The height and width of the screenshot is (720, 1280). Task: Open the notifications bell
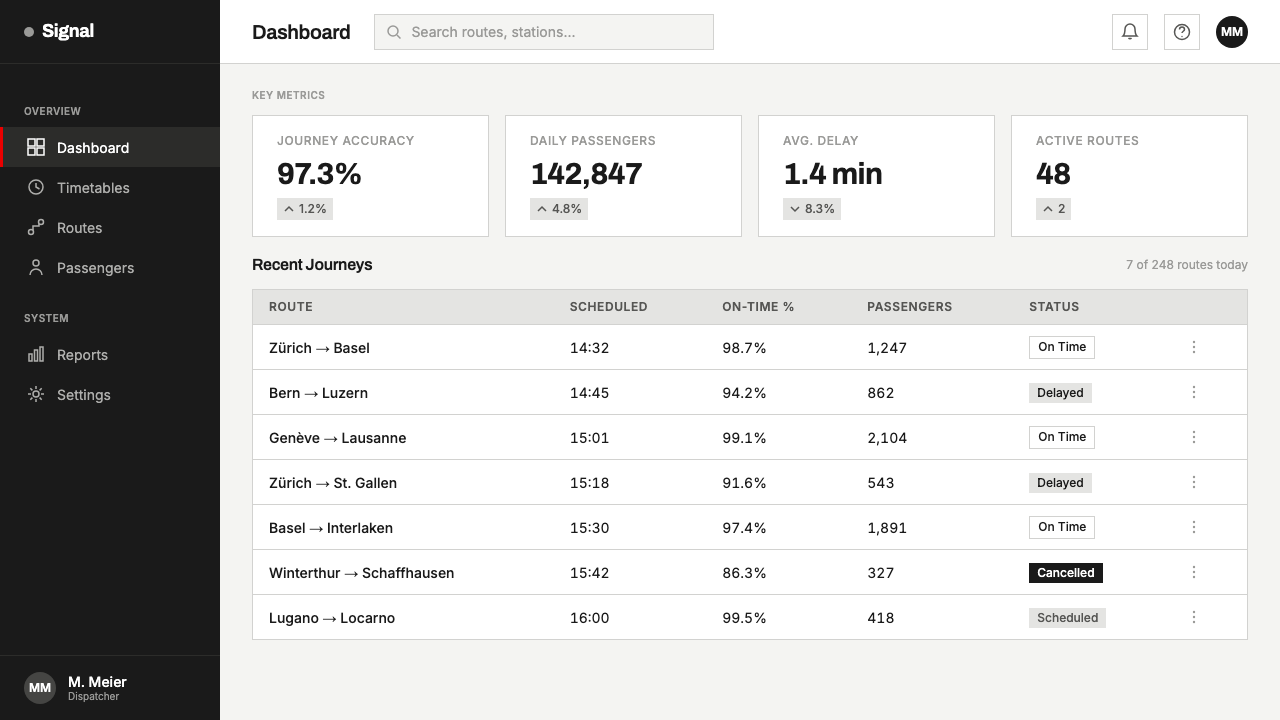(1130, 32)
